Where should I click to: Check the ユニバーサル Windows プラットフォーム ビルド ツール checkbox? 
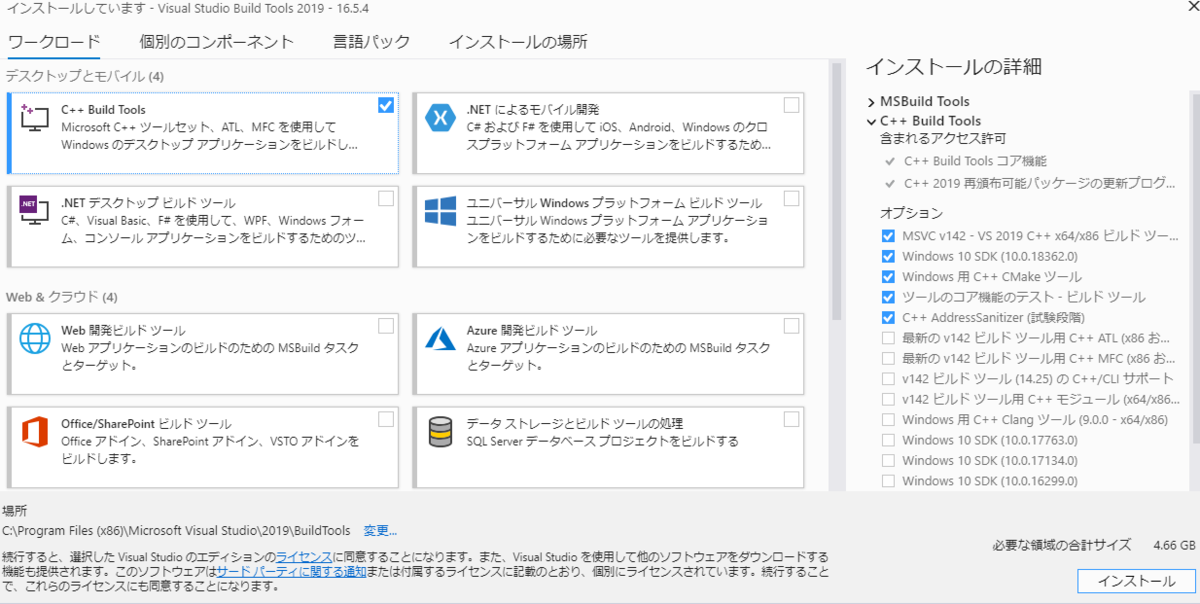(x=792, y=198)
